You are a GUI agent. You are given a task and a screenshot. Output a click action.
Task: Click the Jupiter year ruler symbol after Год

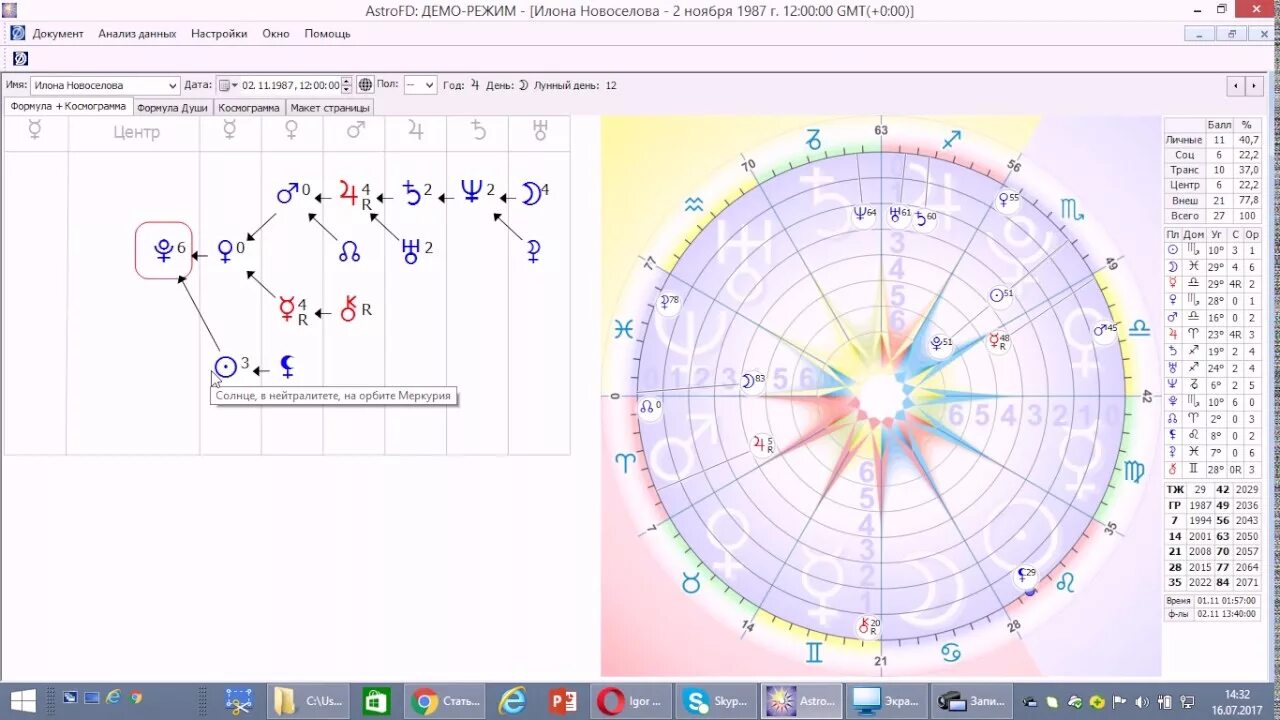coord(475,86)
